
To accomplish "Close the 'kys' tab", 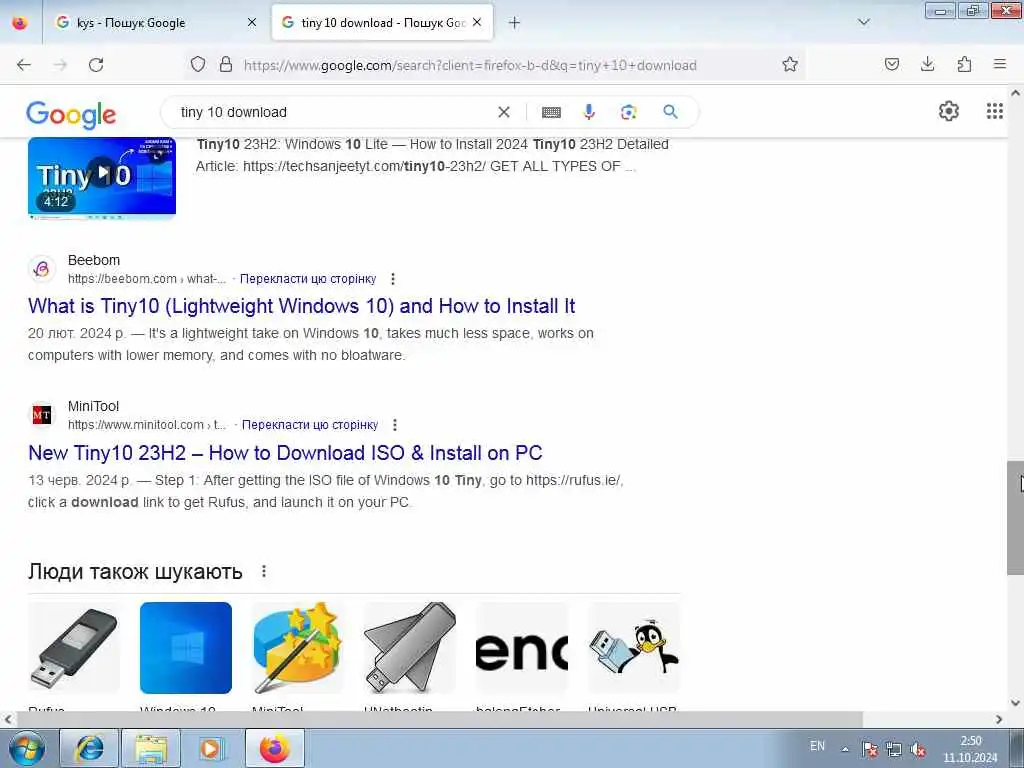I will [x=252, y=22].
